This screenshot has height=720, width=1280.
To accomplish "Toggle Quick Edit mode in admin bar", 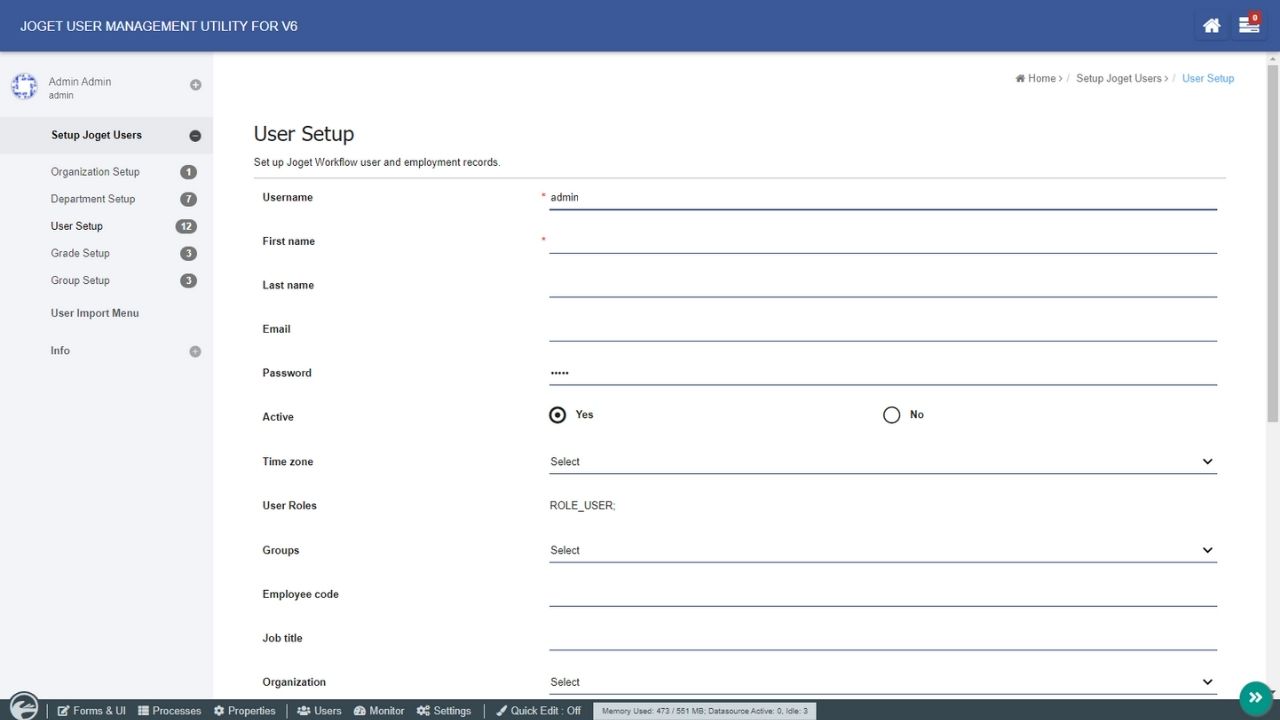I will pyautogui.click(x=538, y=711).
